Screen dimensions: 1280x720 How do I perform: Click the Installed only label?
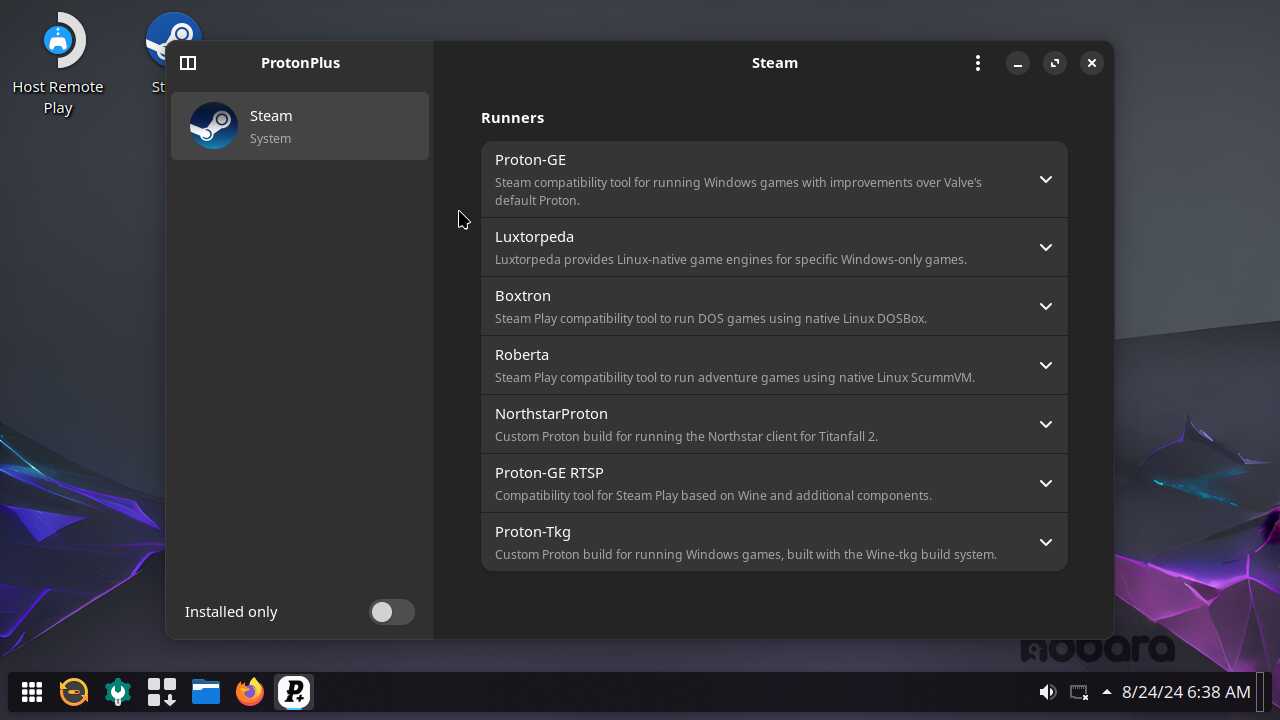tap(231, 612)
